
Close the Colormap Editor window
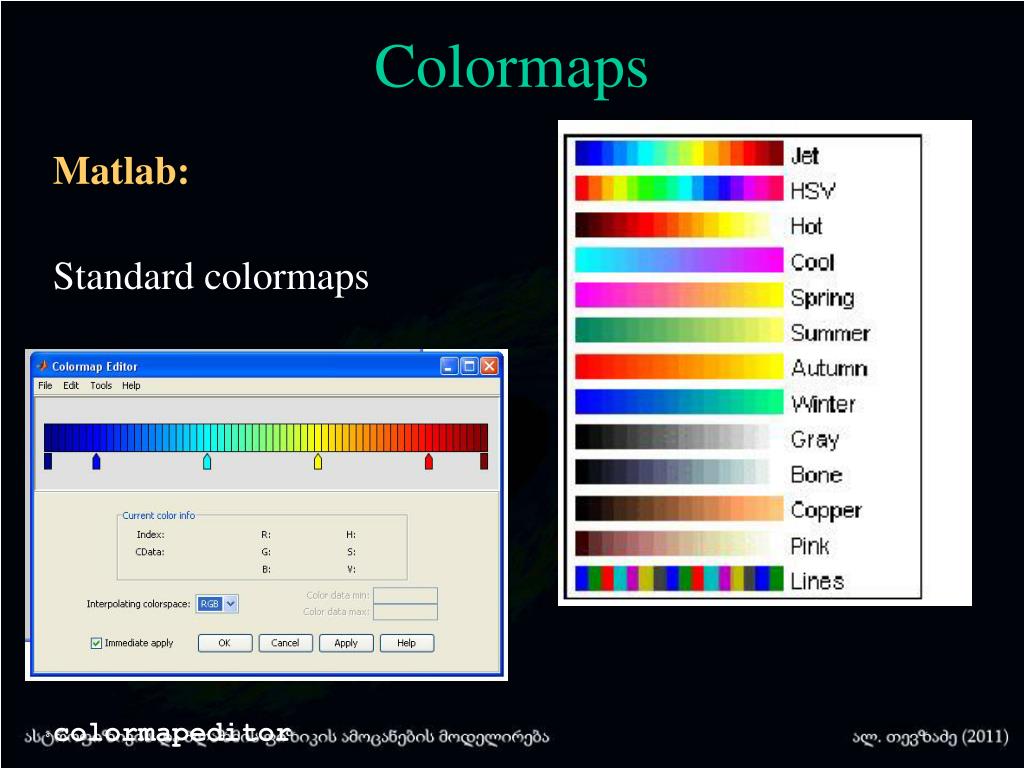[x=489, y=366]
